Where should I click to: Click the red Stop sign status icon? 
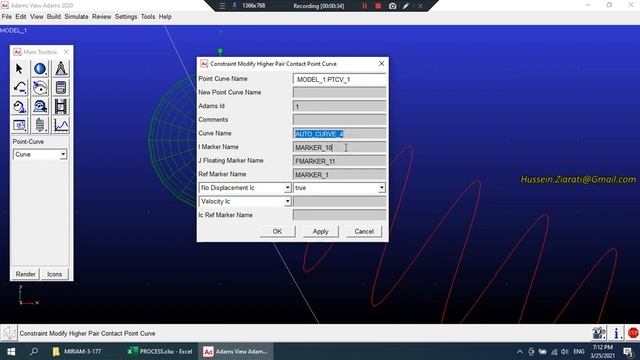633,333
